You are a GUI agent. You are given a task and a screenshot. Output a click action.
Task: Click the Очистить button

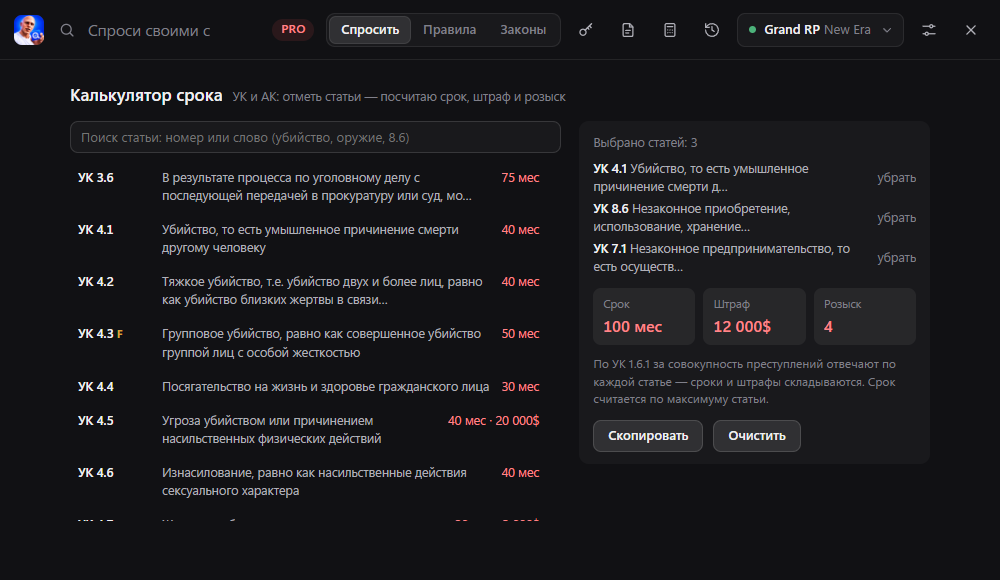757,436
